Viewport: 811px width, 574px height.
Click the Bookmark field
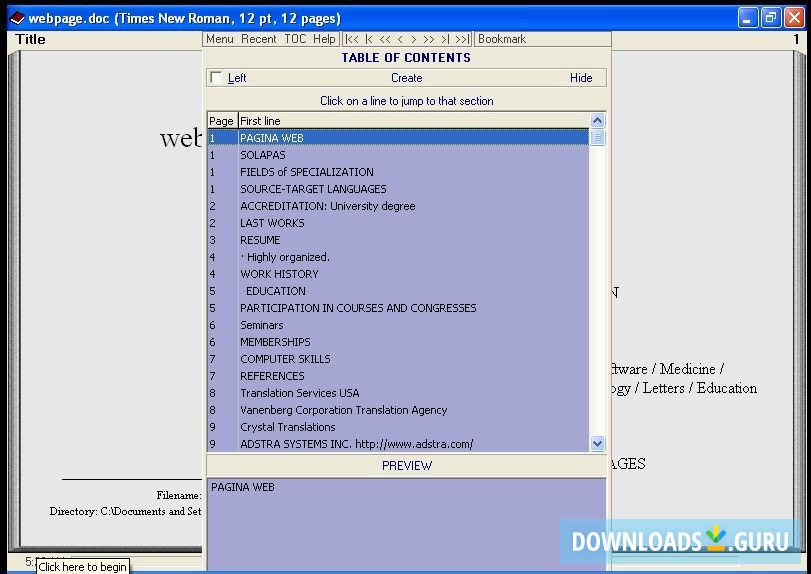542,39
